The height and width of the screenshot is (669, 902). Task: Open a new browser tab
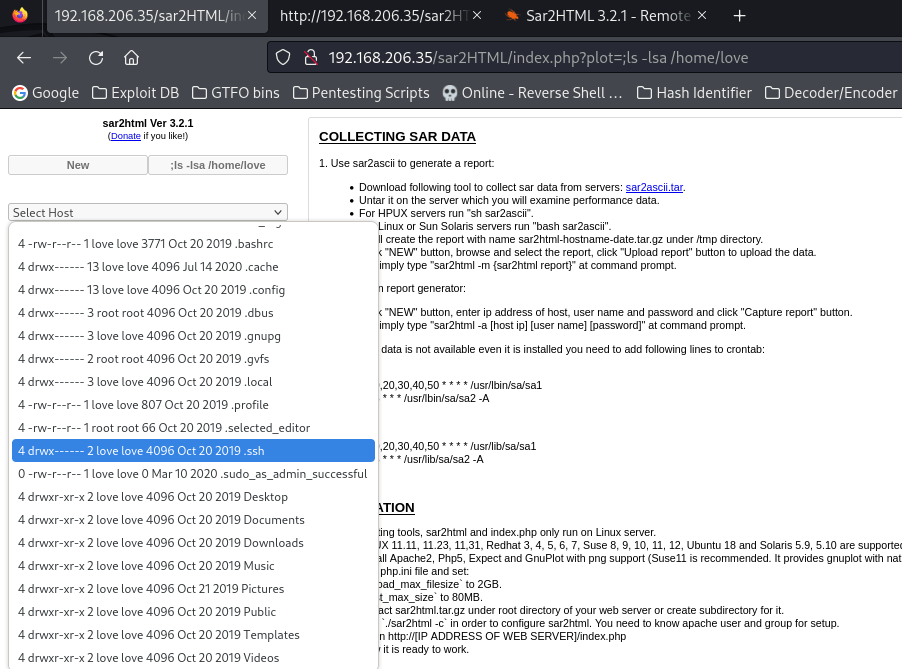(740, 16)
